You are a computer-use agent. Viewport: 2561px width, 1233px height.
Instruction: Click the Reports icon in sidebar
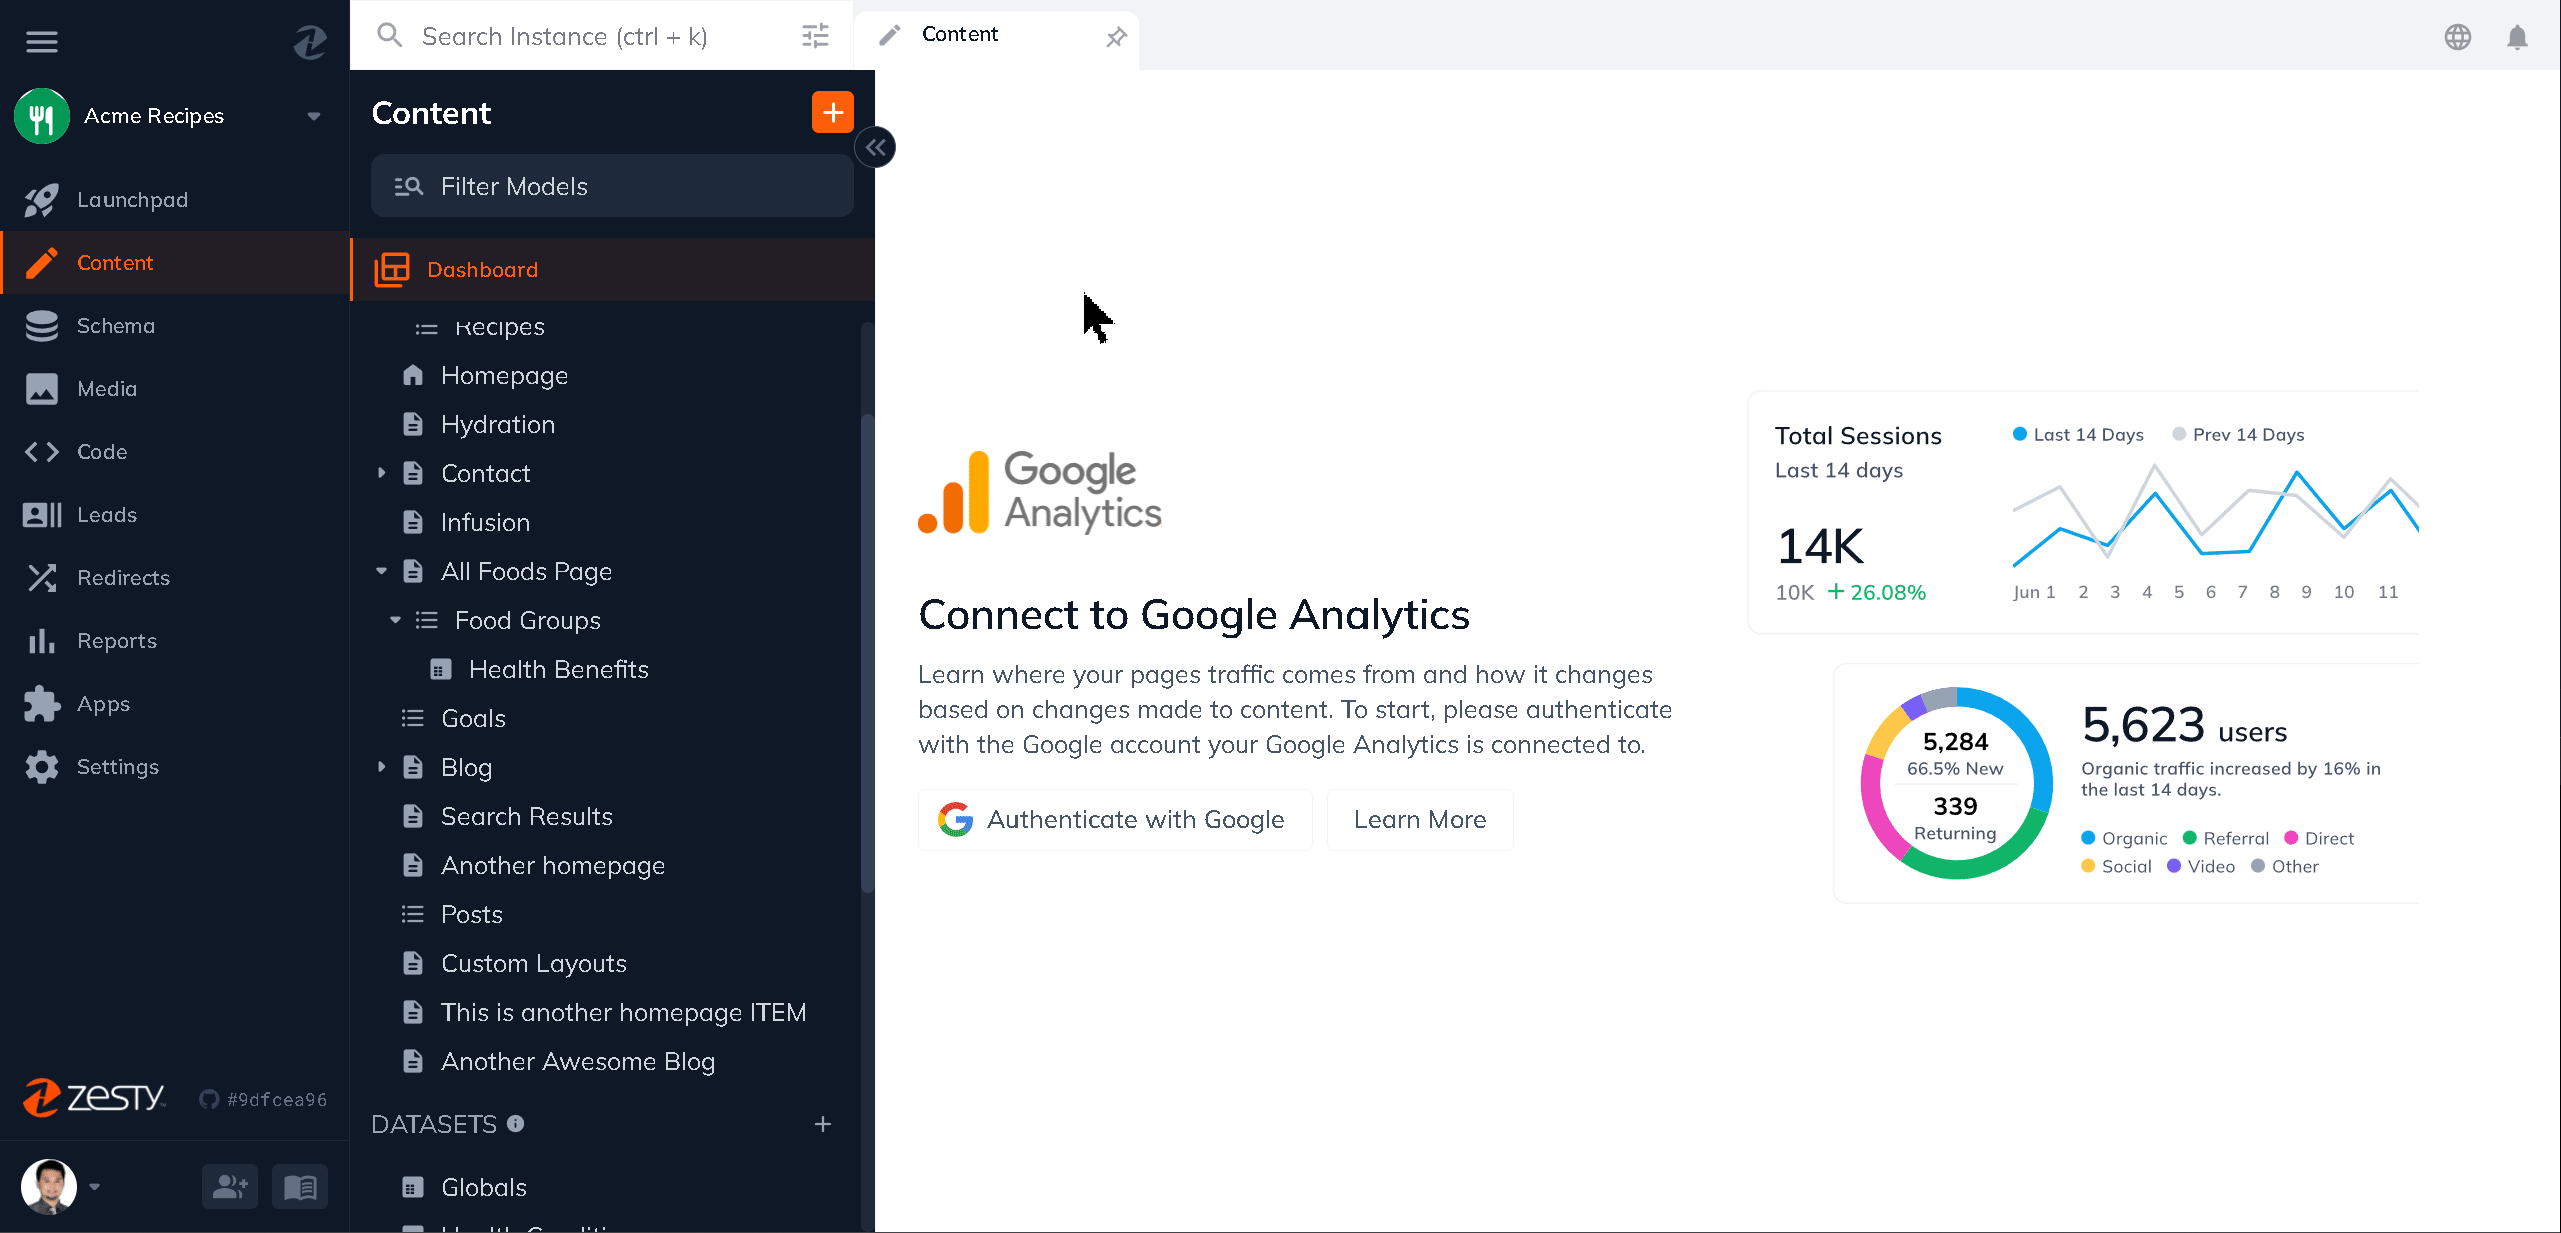42,640
